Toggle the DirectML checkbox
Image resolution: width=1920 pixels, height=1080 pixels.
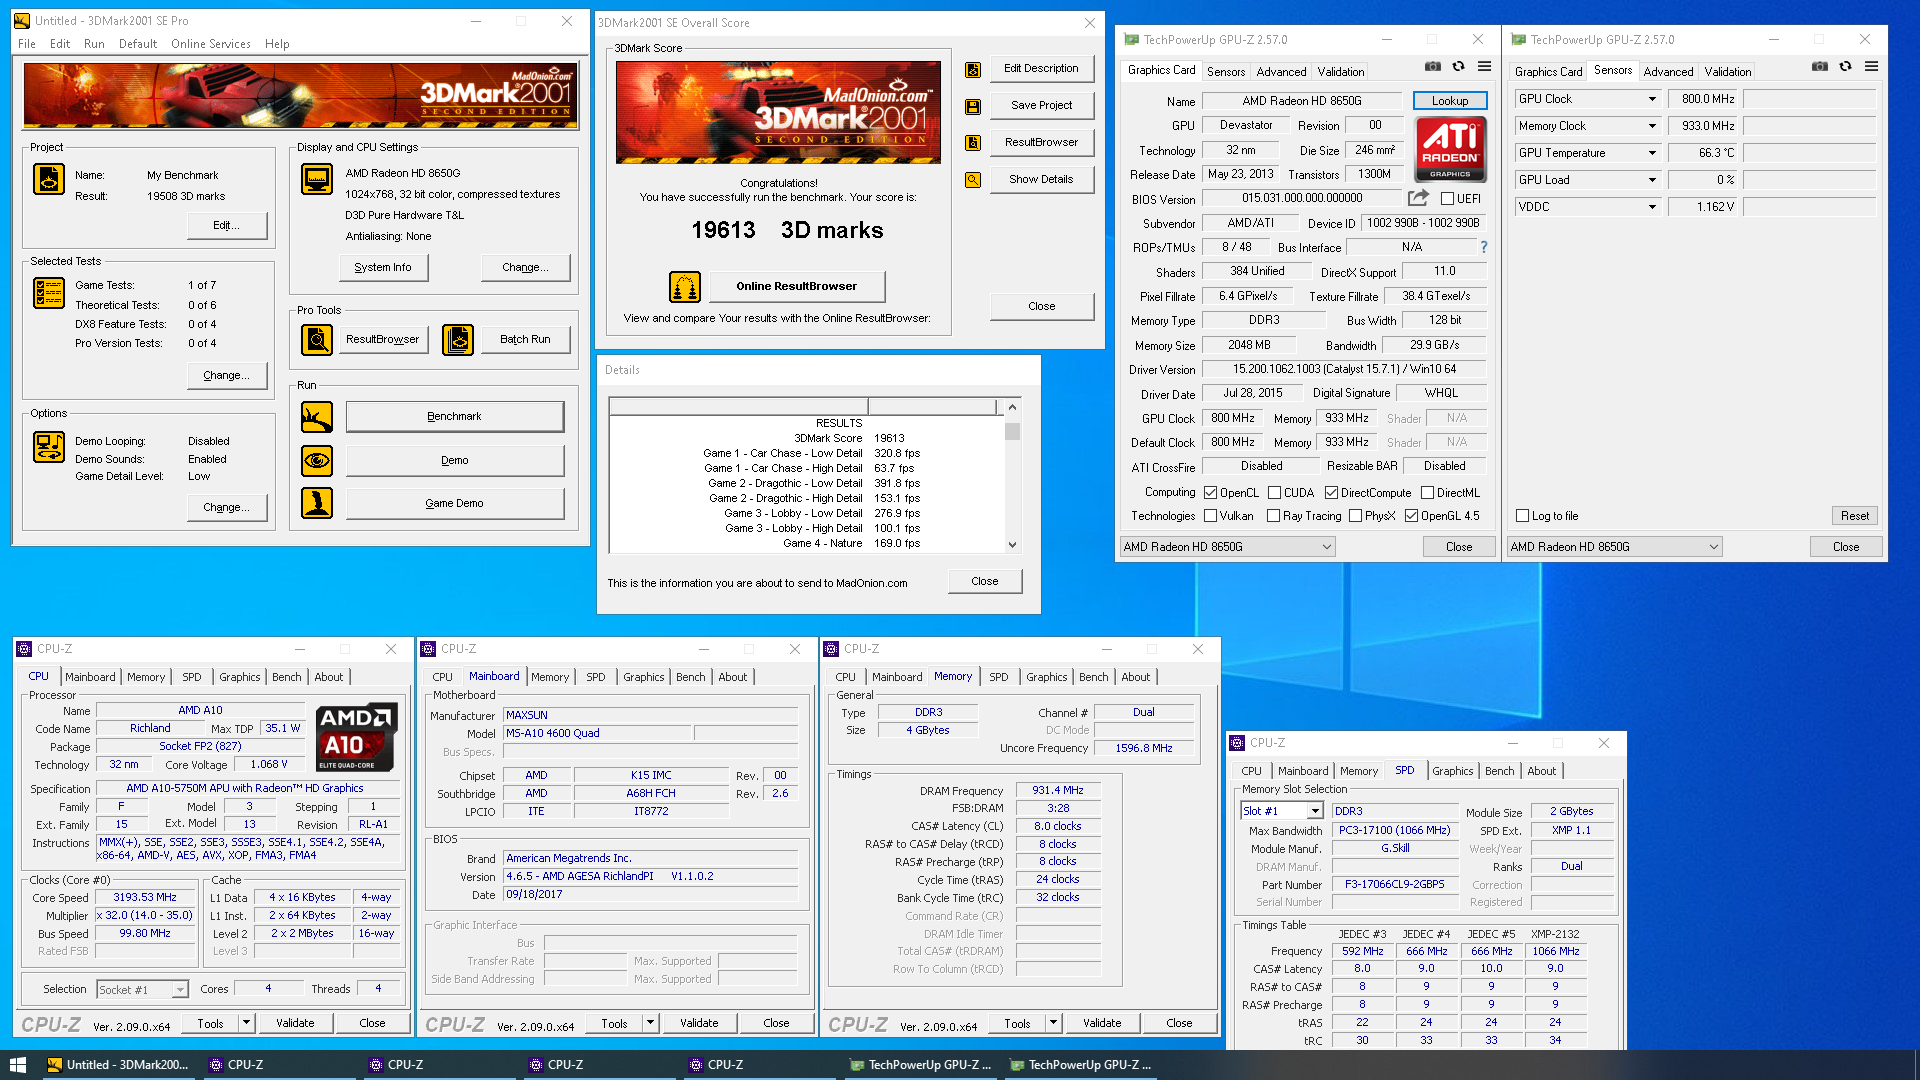click(x=1428, y=493)
